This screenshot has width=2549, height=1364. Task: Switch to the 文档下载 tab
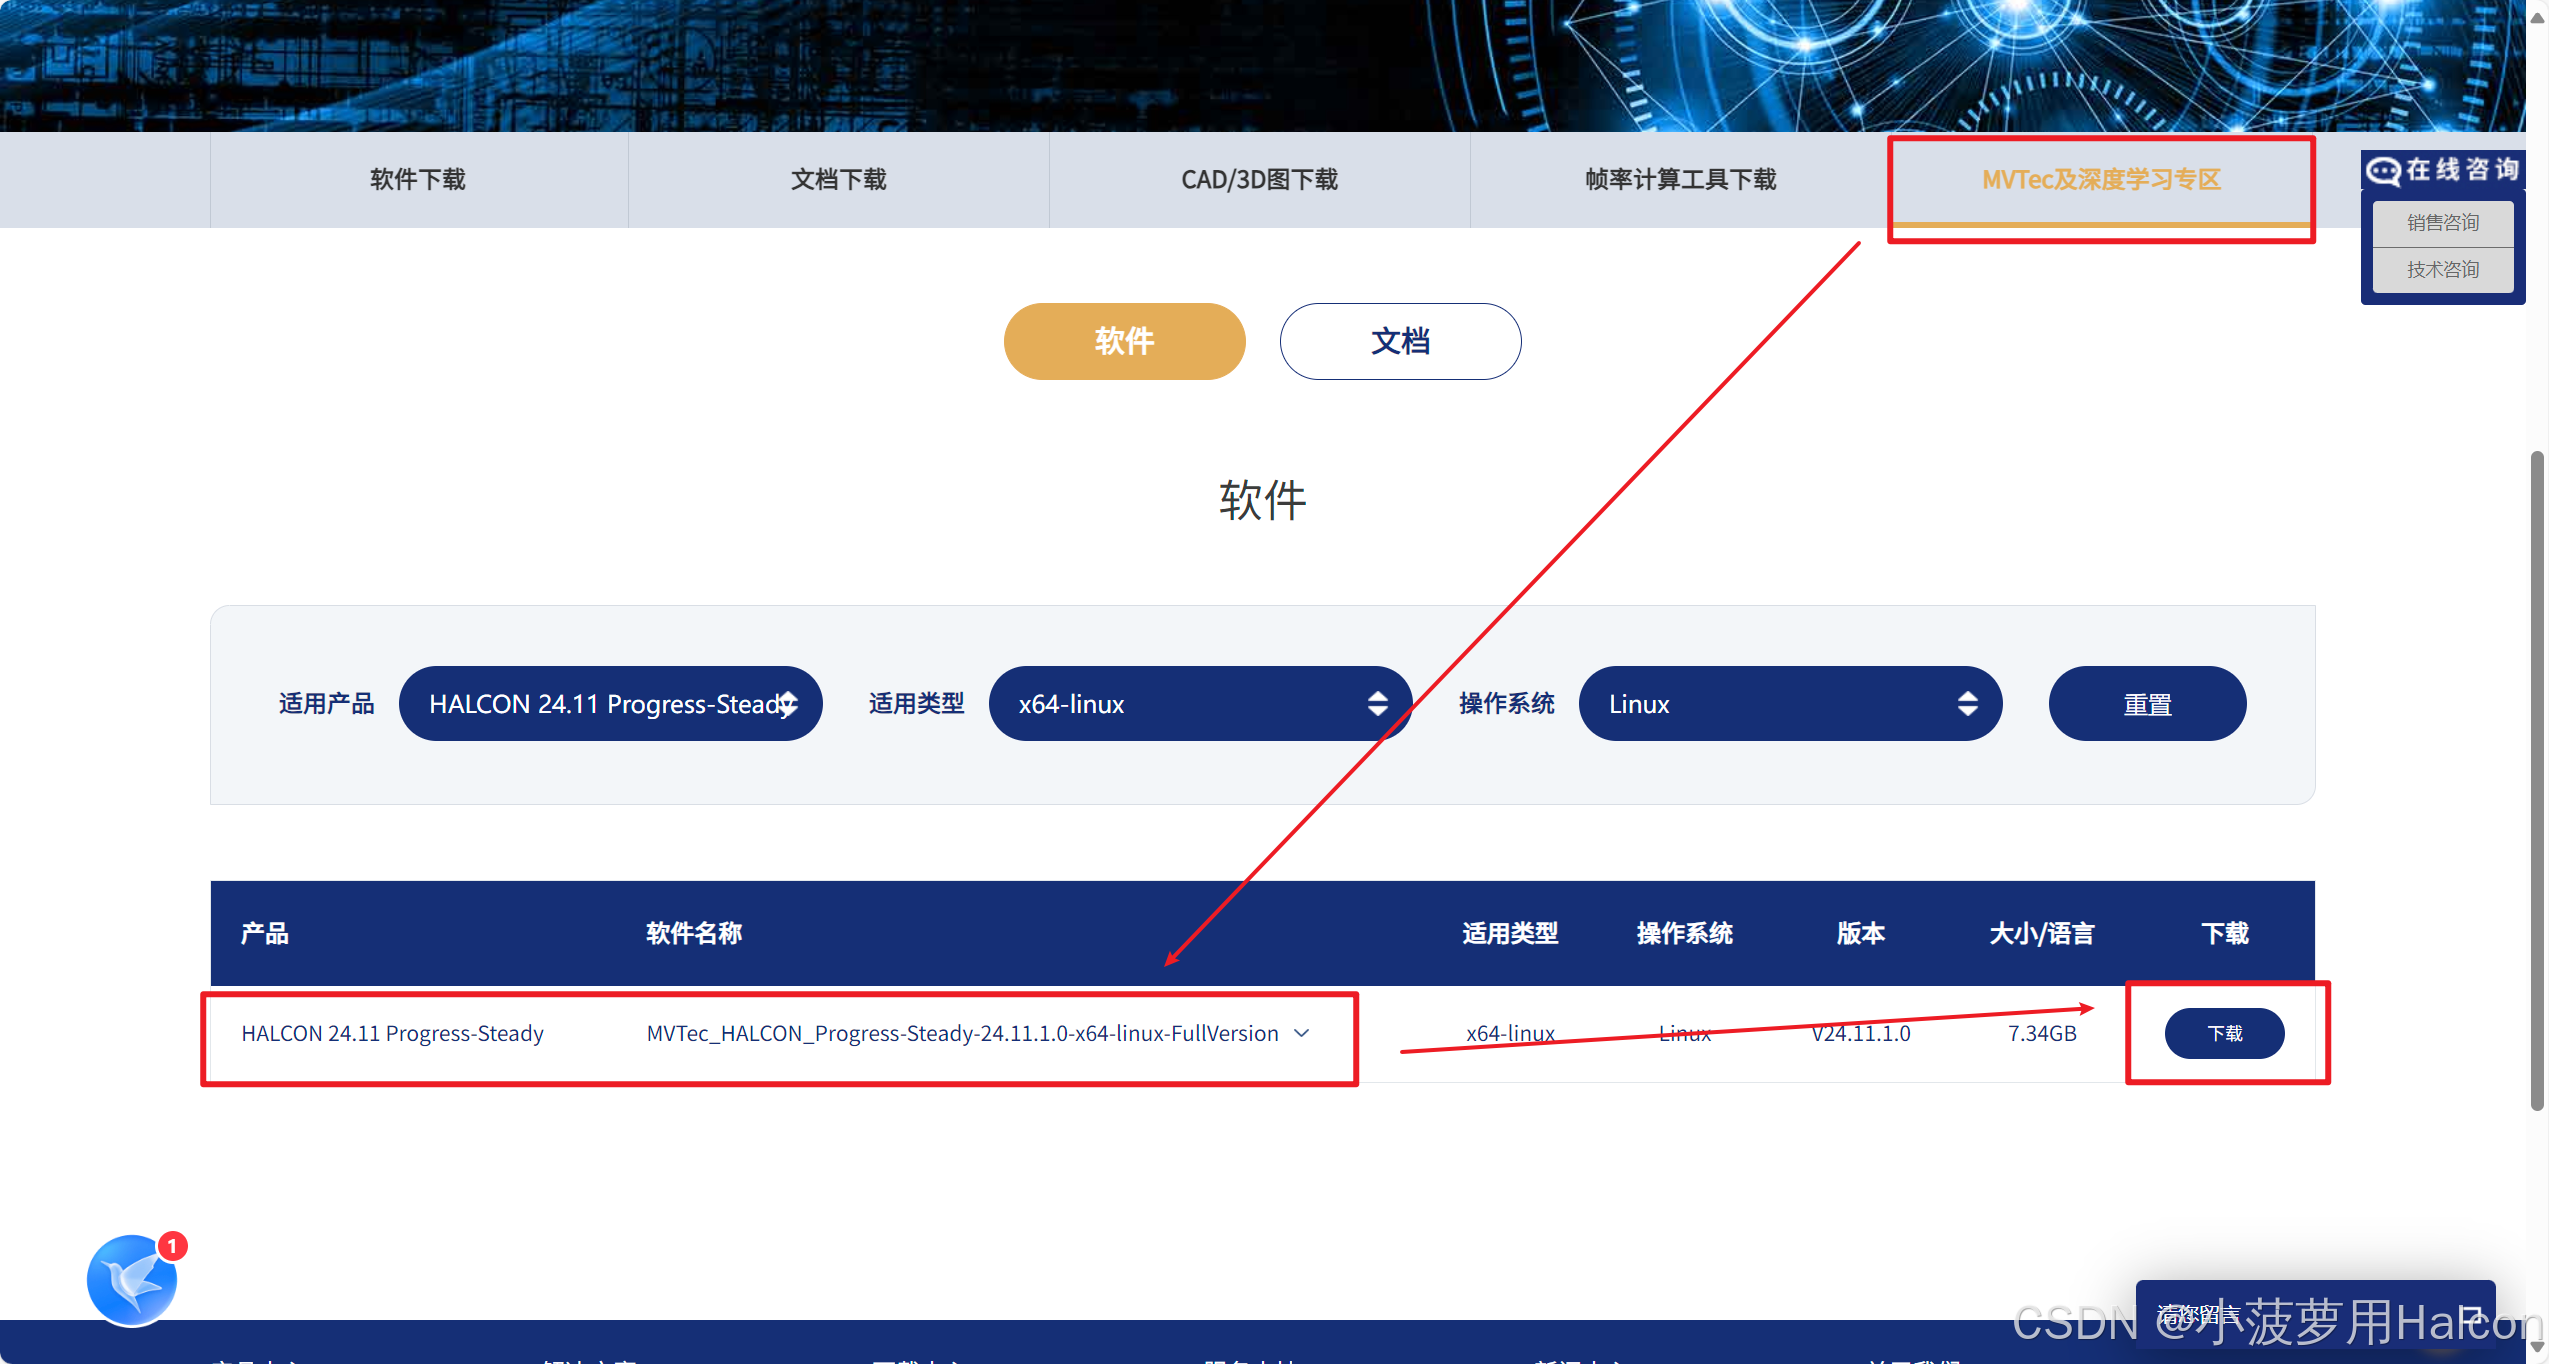click(838, 180)
